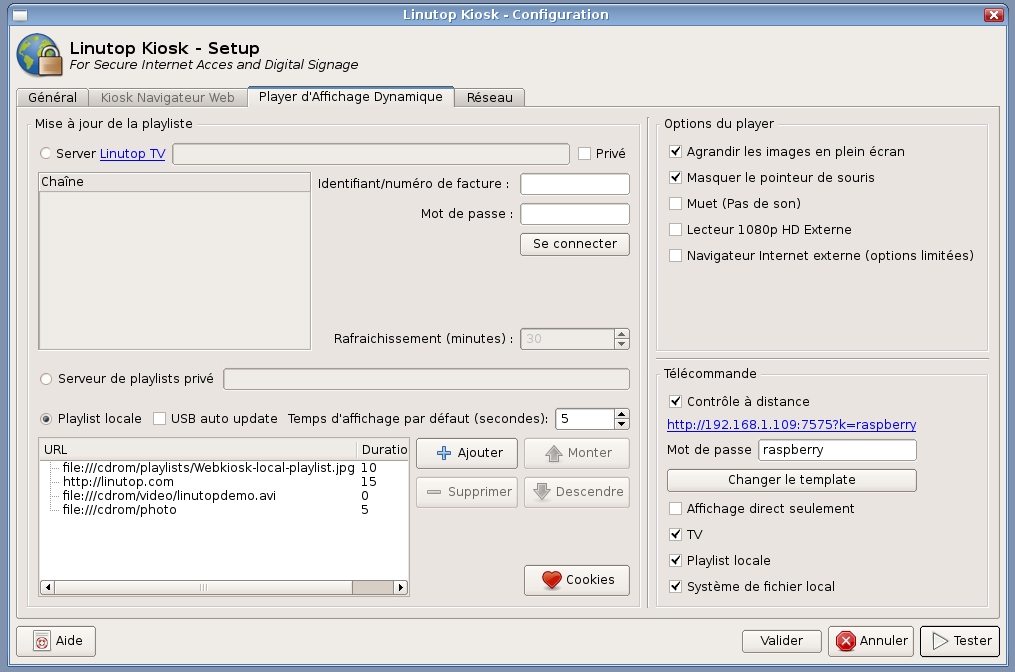Image resolution: width=1015 pixels, height=672 pixels.
Task: Select Webkiosk-local-playlist.jpg row
Action: point(223,467)
